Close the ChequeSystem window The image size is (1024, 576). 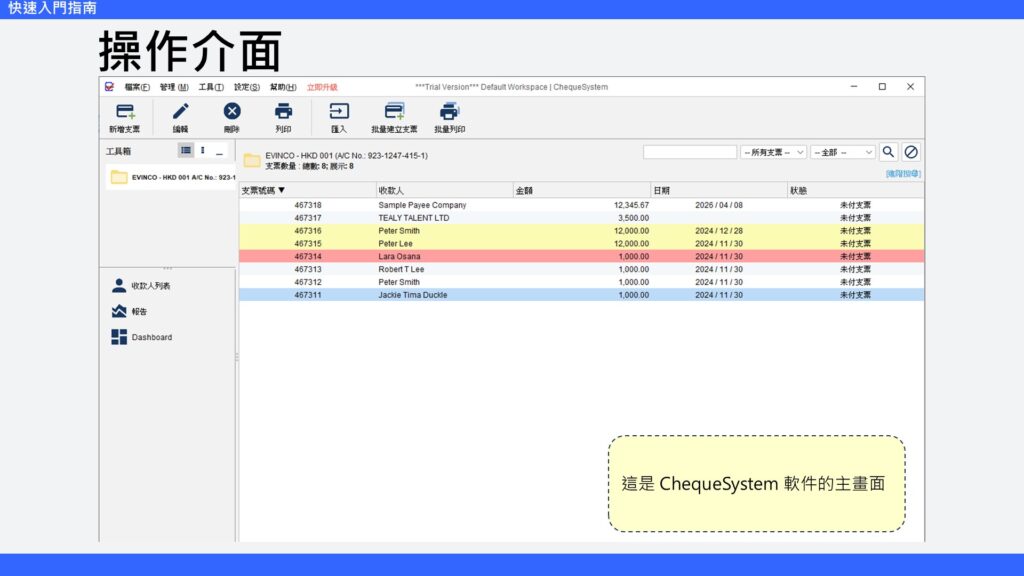tap(910, 87)
